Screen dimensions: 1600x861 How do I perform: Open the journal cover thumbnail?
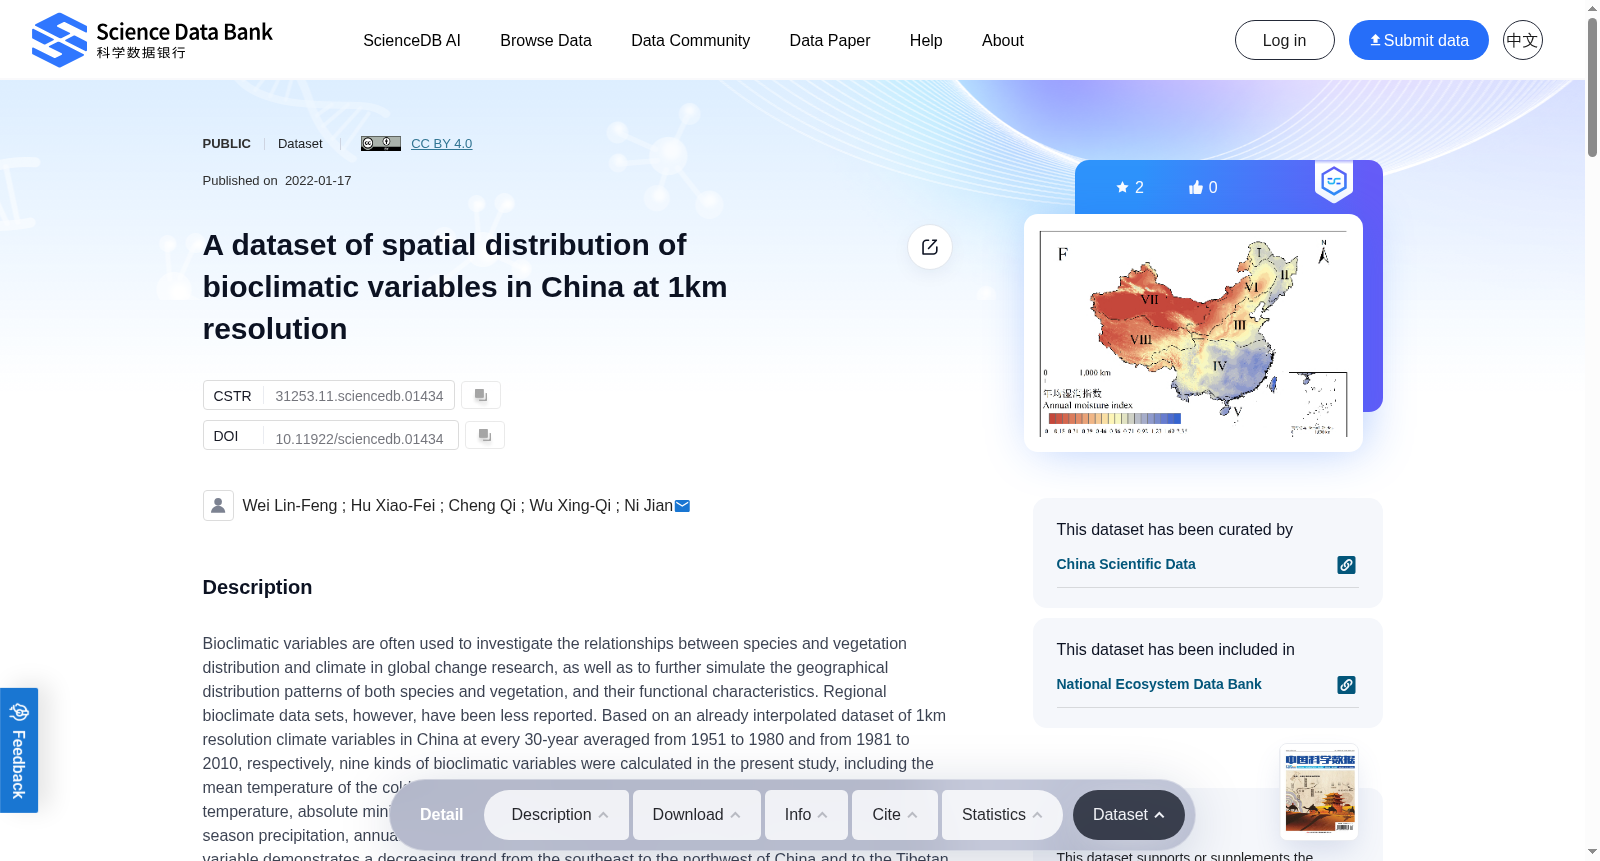click(1319, 792)
